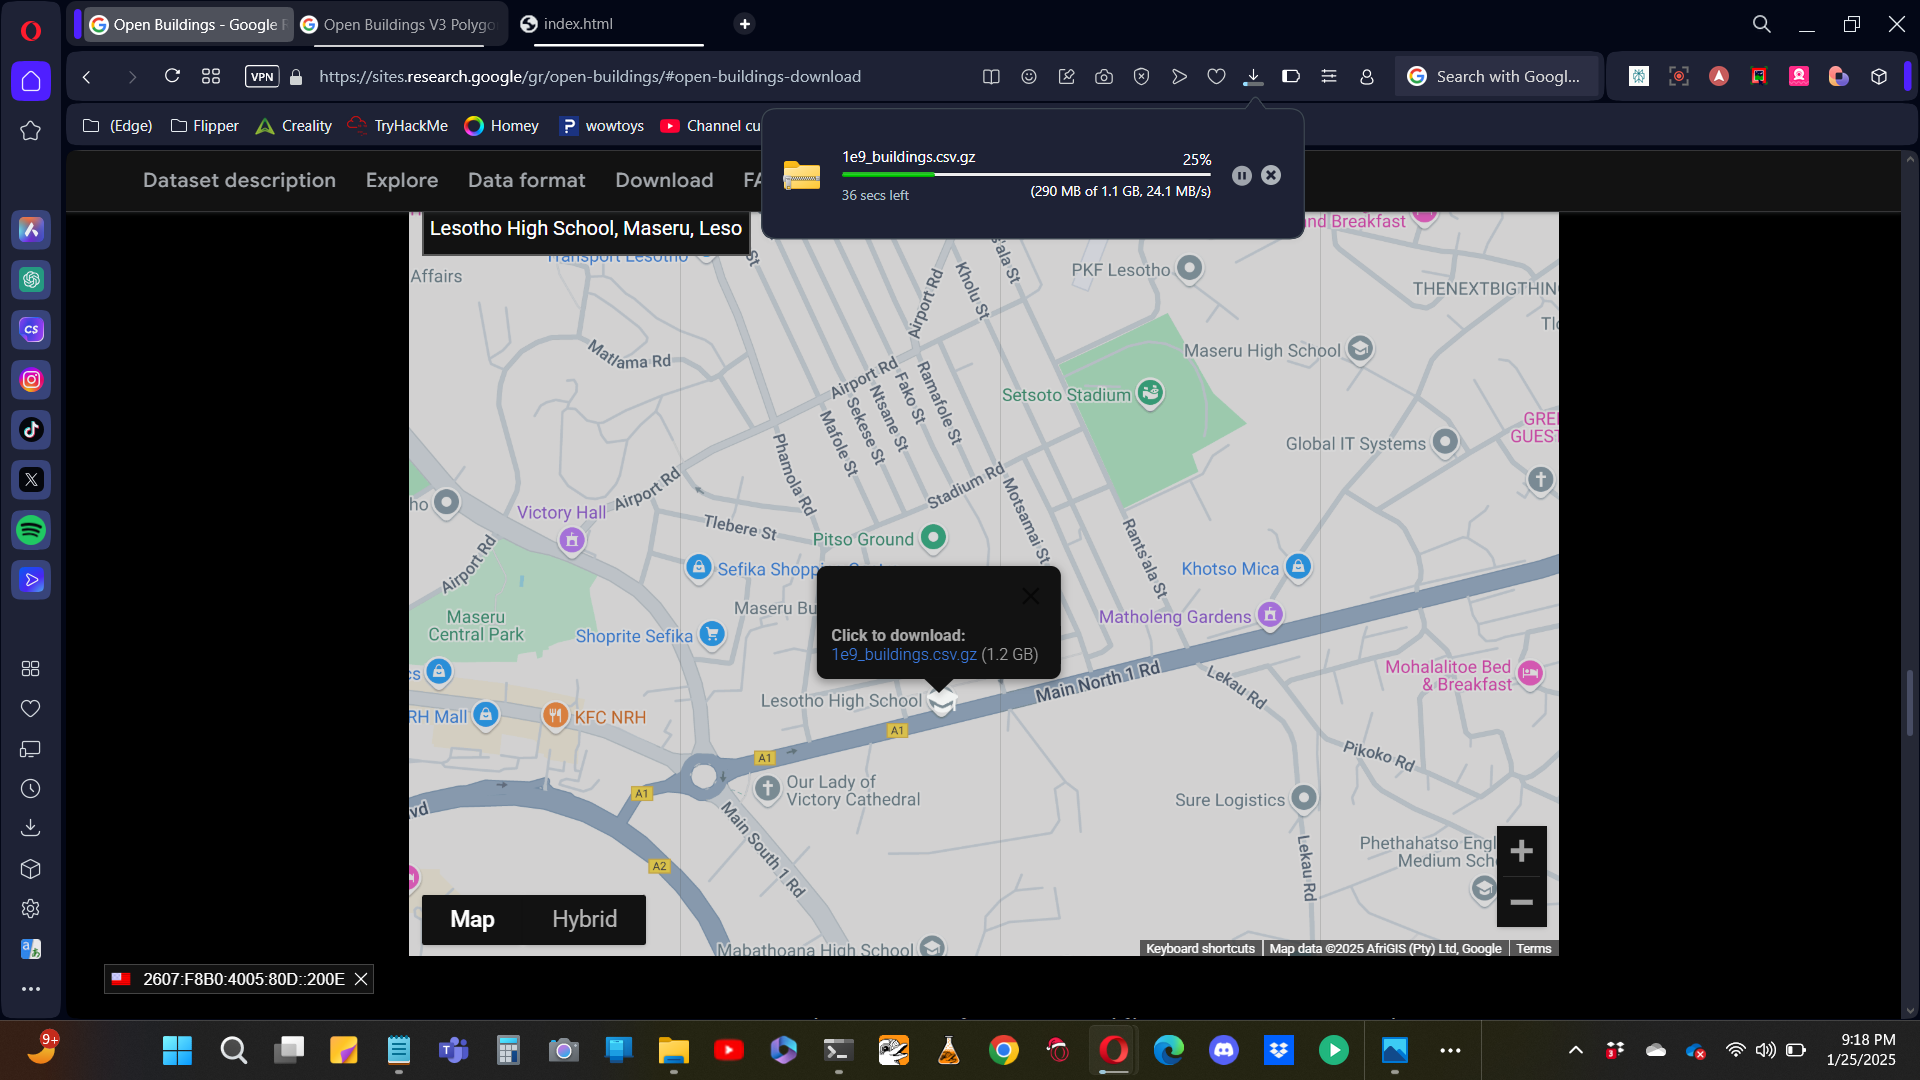Reload the current page
Screen dimensions: 1920x1080
pyautogui.click(x=172, y=77)
